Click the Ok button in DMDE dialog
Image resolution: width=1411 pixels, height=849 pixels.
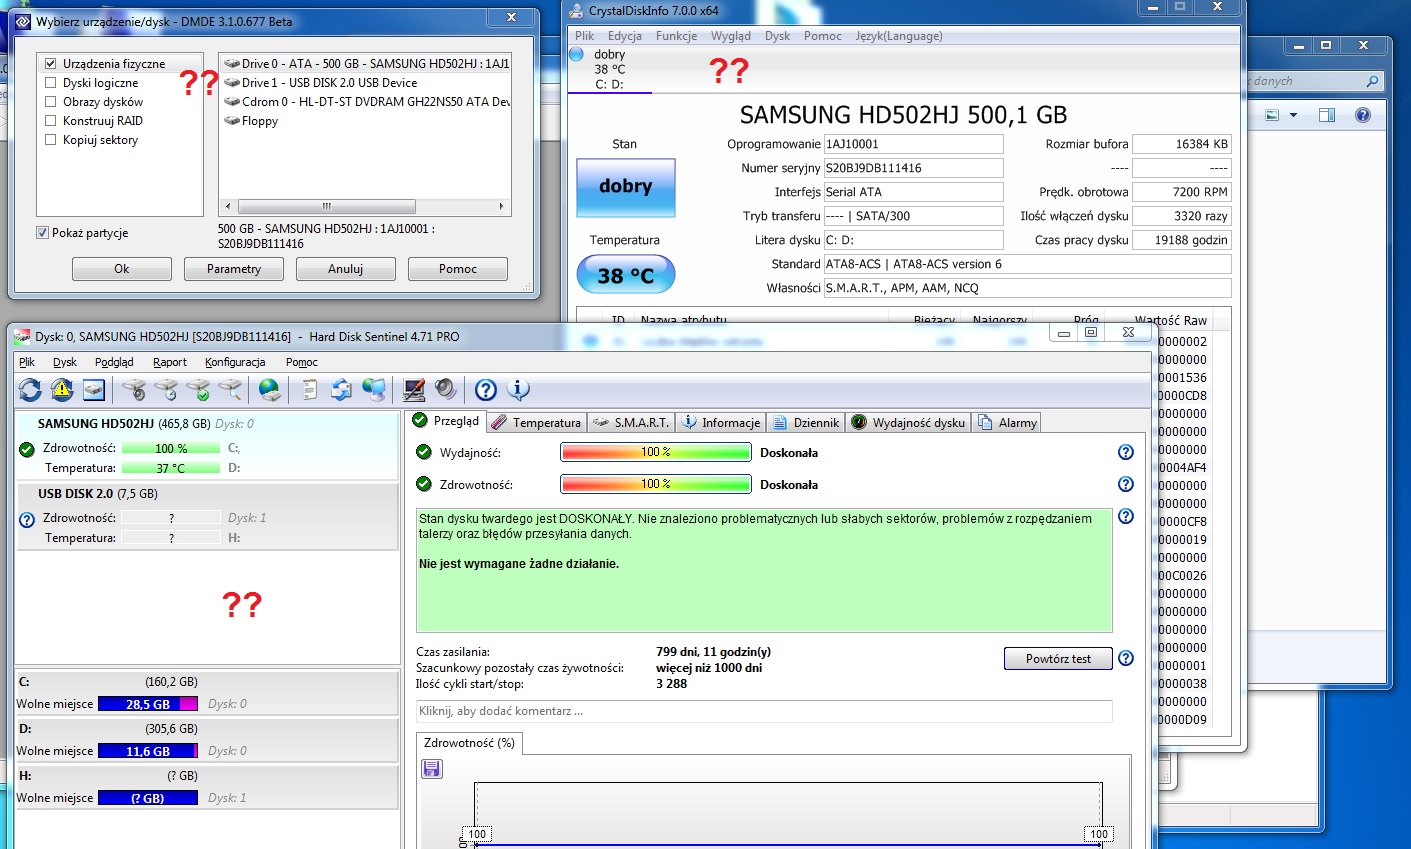coord(122,269)
